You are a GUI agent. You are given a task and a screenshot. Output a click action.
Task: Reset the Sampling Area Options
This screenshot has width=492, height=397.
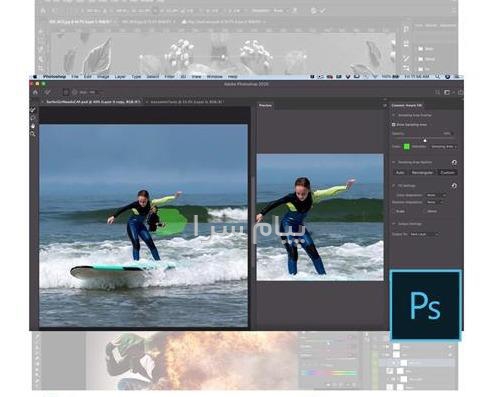pyautogui.click(x=454, y=162)
